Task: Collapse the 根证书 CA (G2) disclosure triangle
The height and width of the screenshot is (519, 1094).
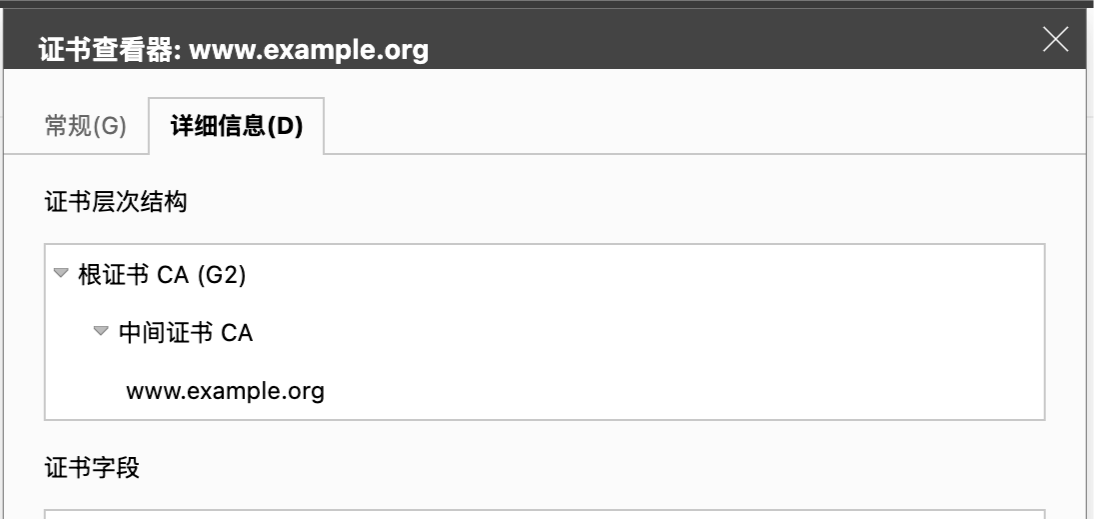Action: pyautogui.click(x=61, y=273)
